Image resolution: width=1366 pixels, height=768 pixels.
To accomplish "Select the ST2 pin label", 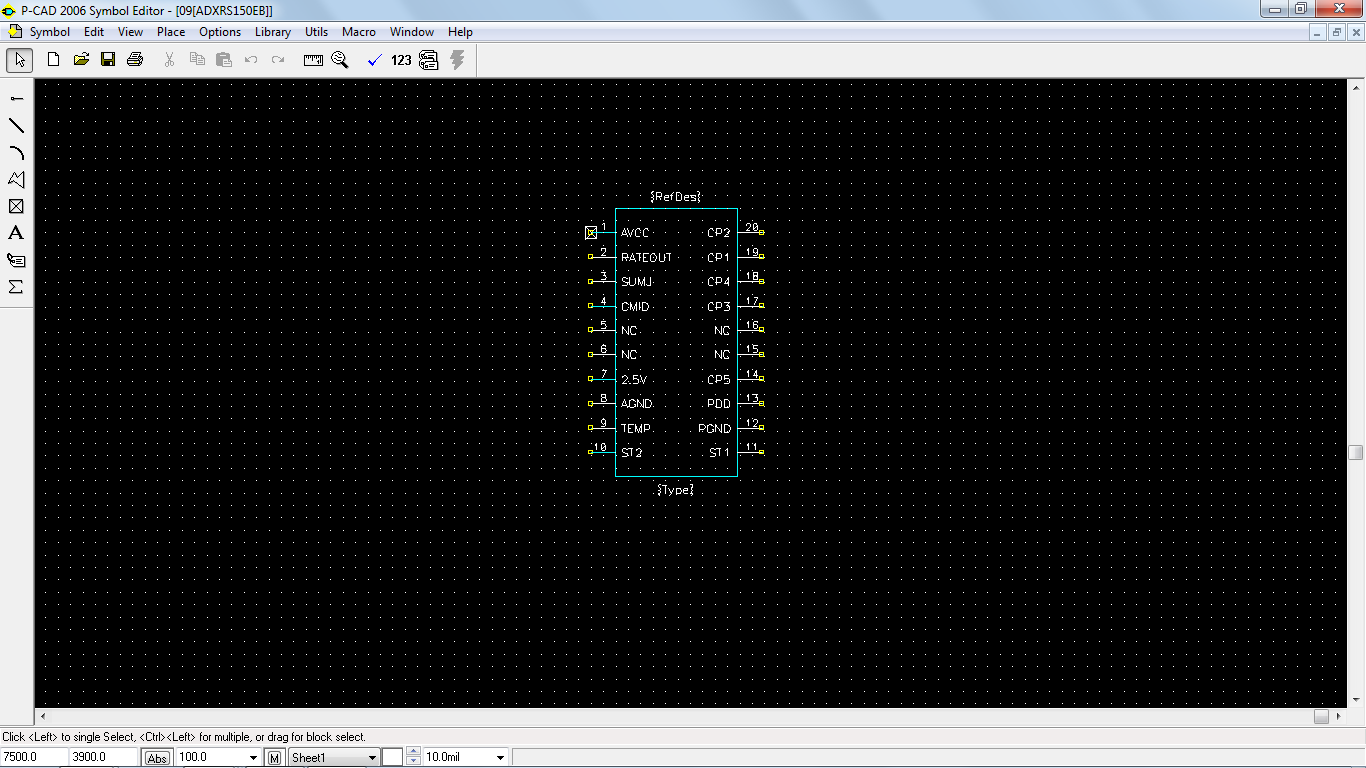I will (631, 453).
